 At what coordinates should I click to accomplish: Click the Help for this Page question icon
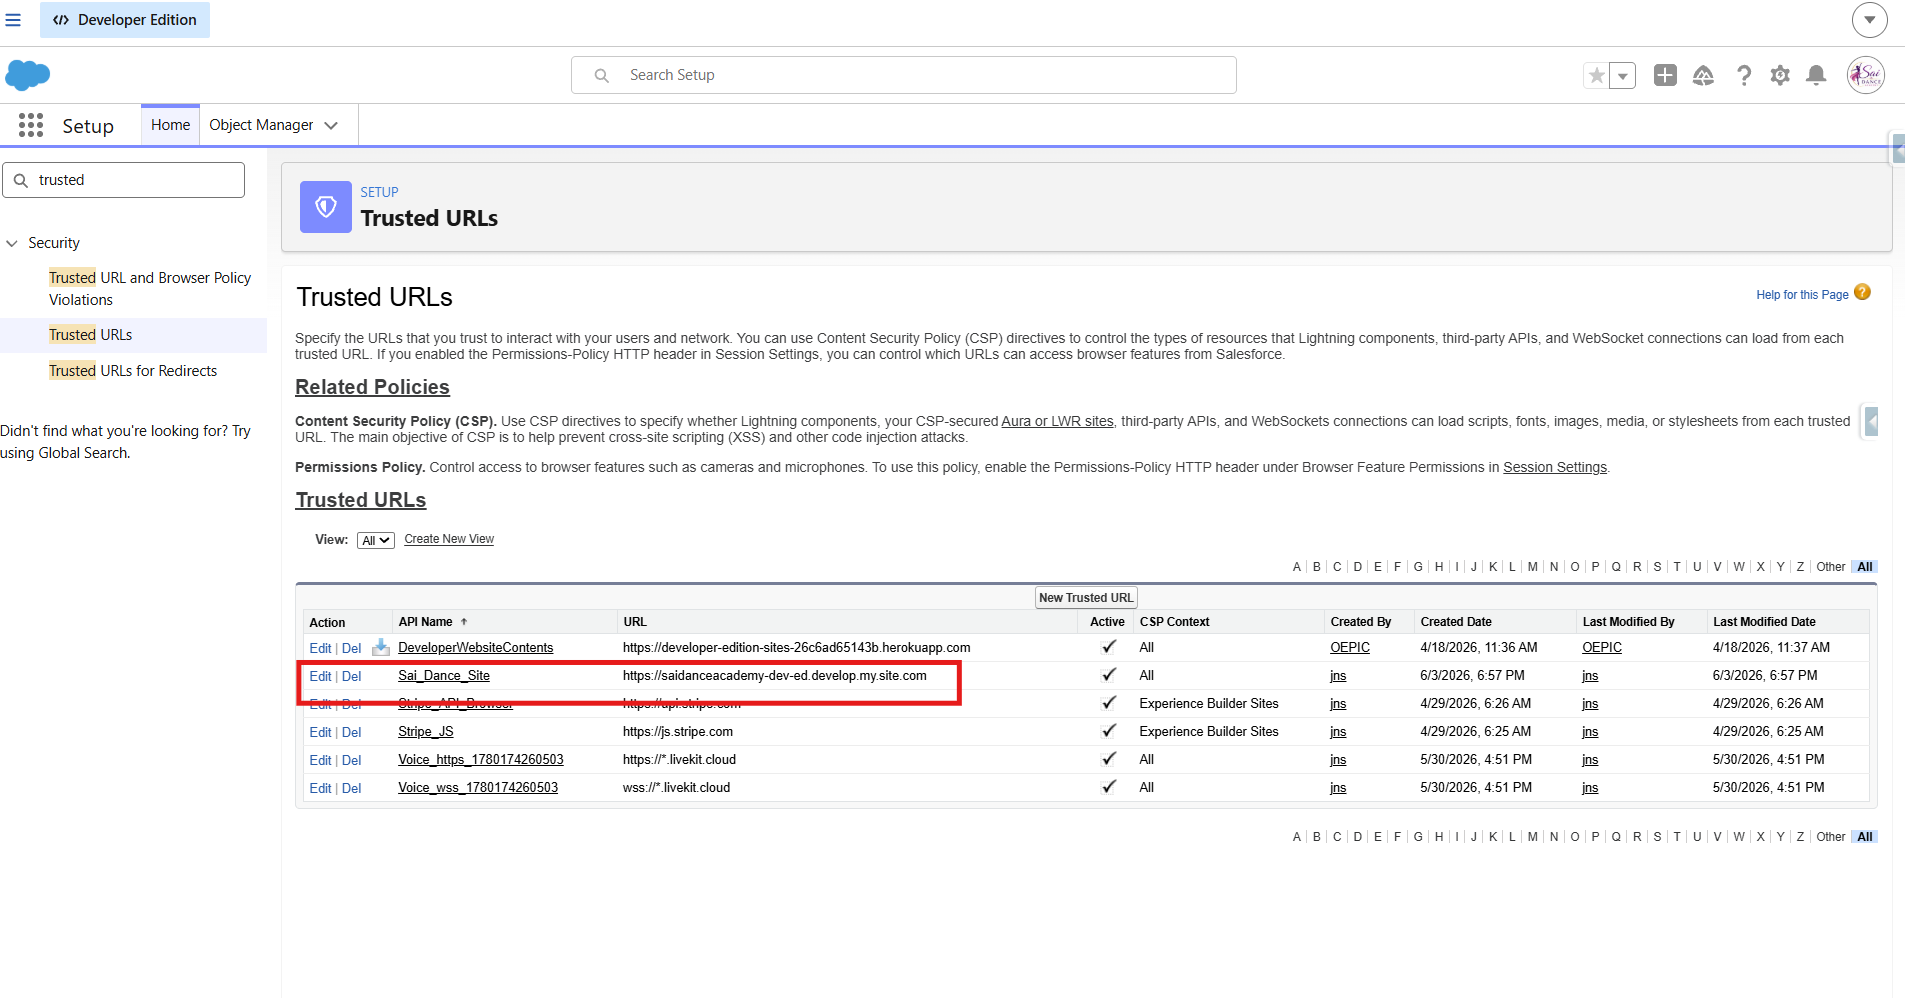pyautogui.click(x=1862, y=292)
